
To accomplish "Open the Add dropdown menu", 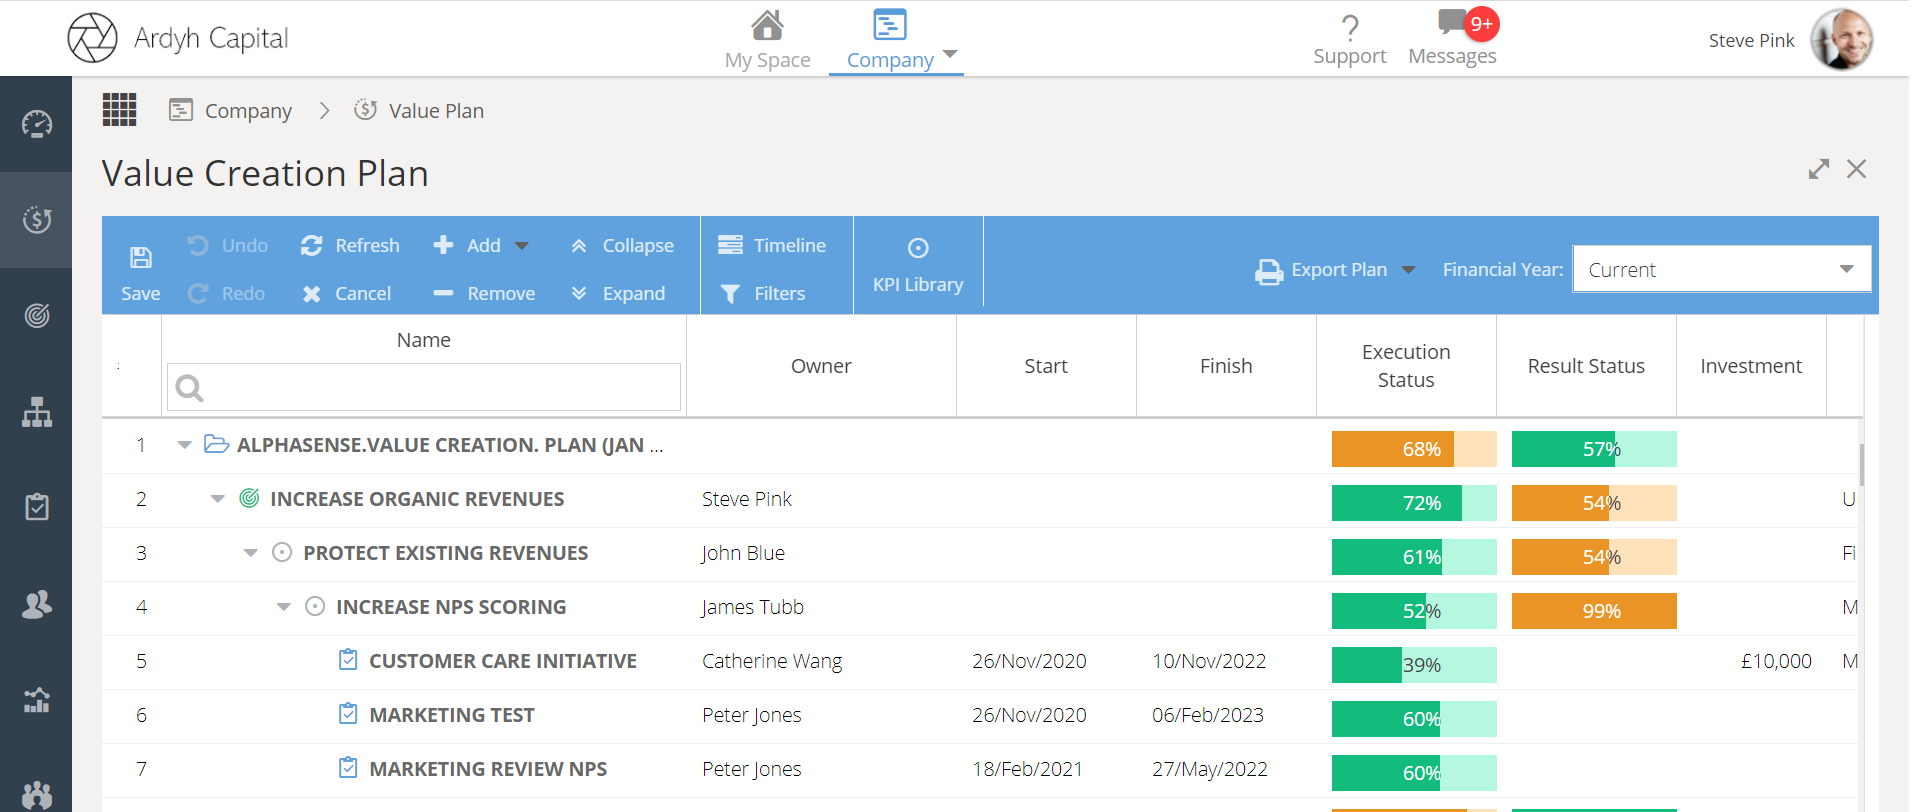I will [480, 245].
